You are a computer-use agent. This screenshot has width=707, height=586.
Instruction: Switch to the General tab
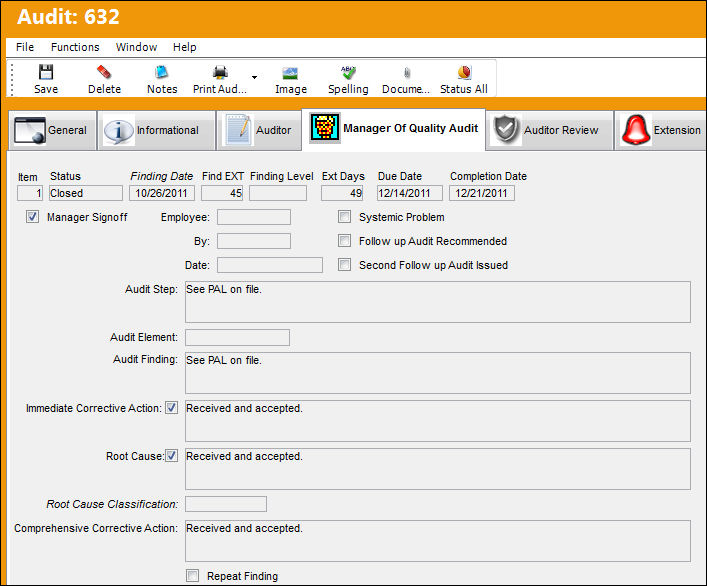coord(52,130)
